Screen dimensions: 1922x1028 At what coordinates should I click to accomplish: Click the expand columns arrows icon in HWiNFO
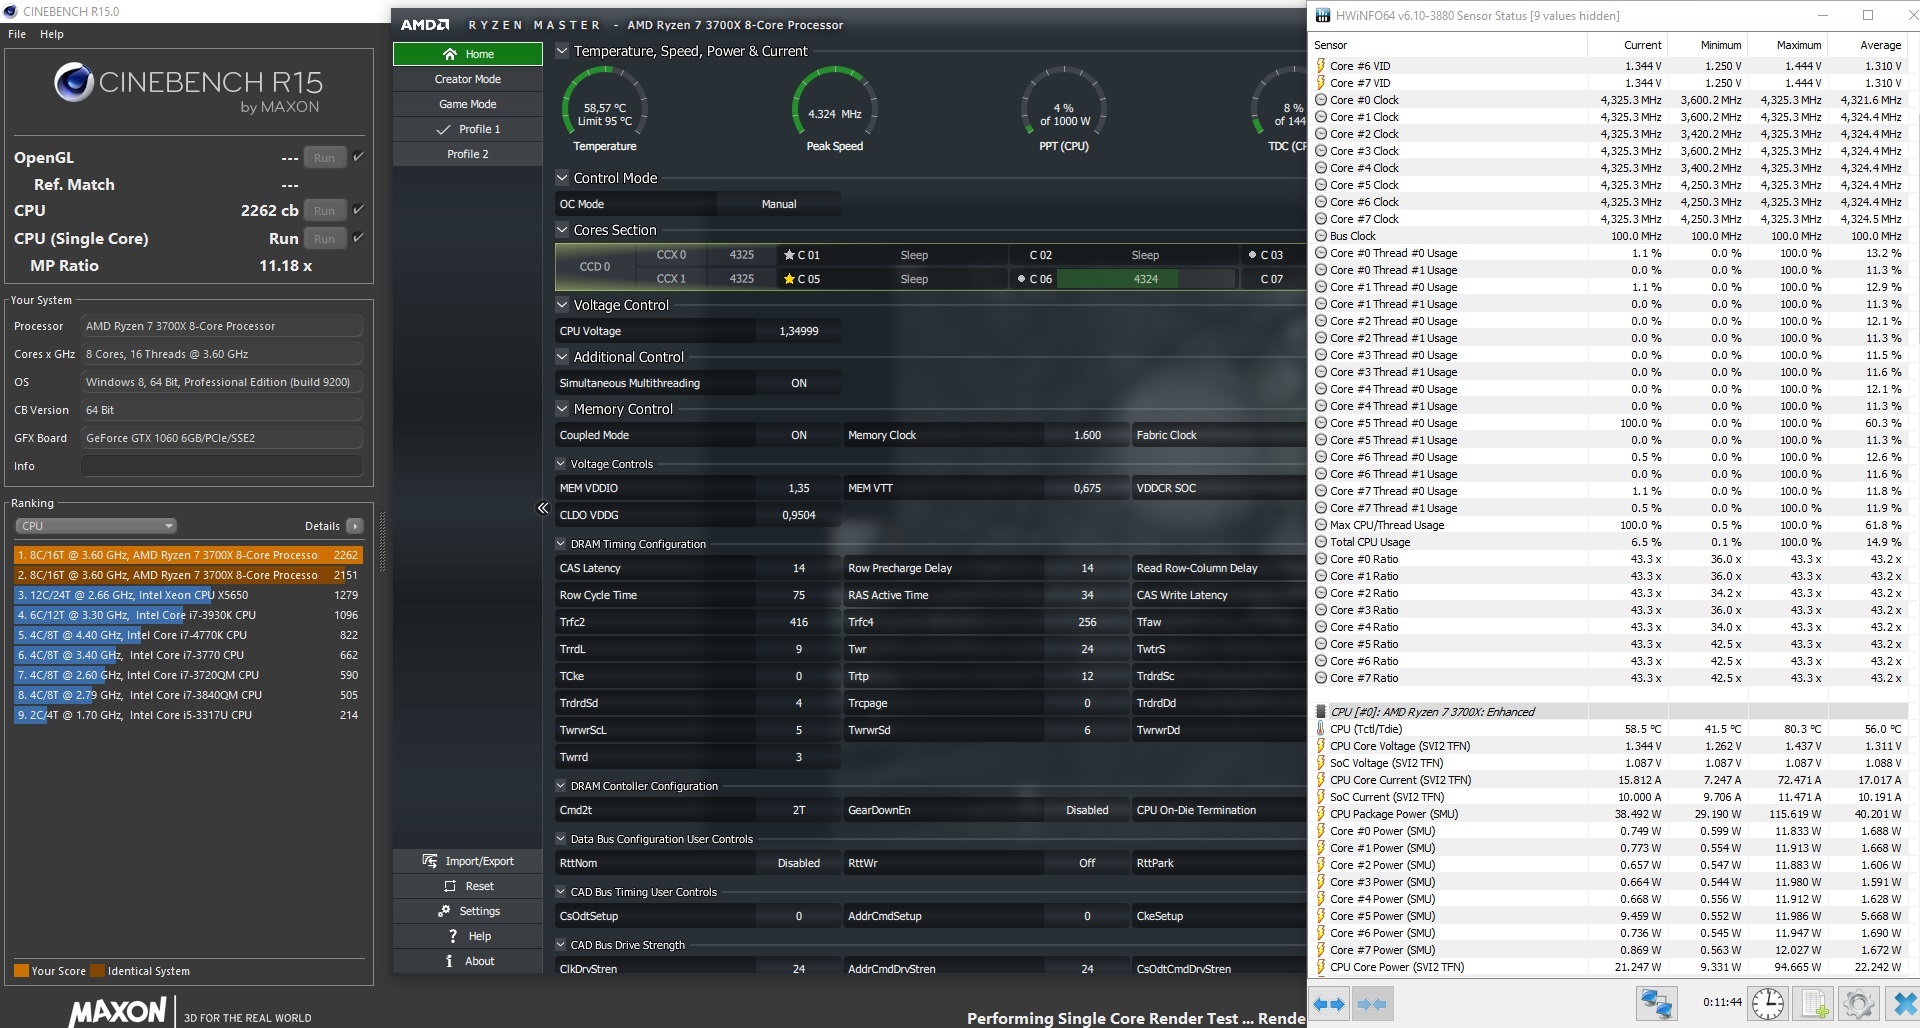(1329, 1004)
